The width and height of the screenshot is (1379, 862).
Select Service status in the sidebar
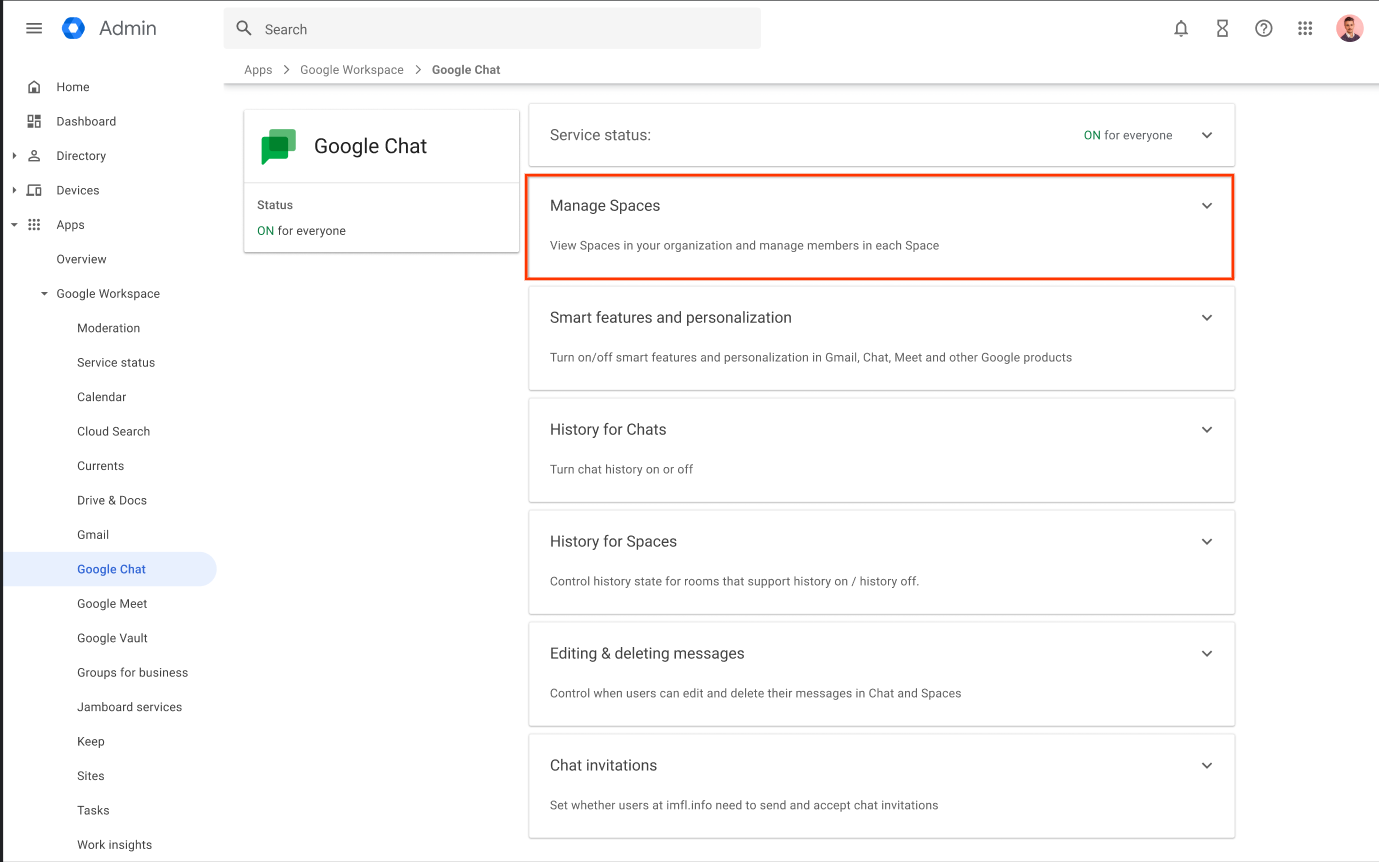tap(116, 363)
